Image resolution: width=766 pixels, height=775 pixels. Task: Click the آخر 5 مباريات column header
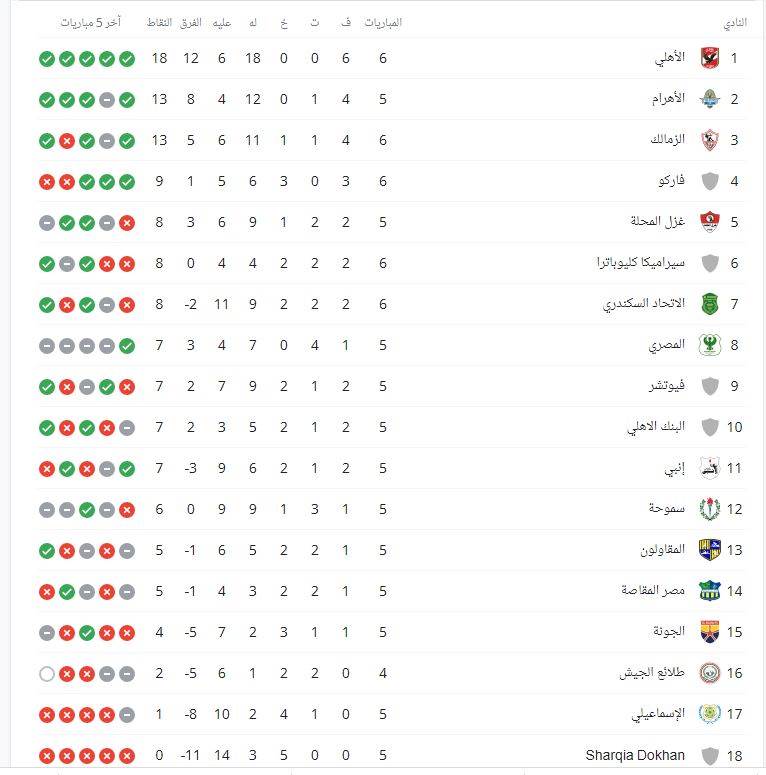click(x=90, y=23)
